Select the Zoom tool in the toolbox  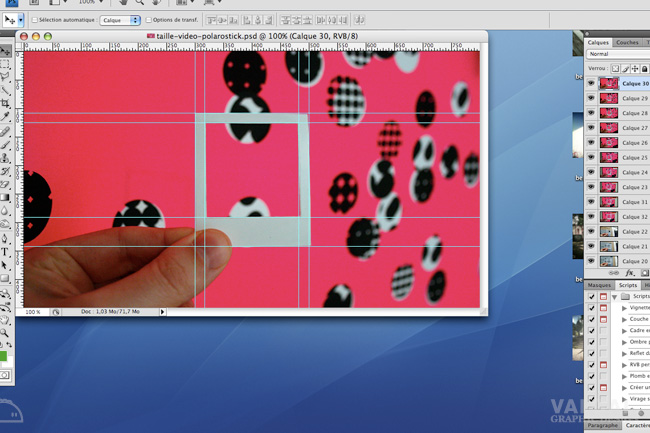[5, 333]
